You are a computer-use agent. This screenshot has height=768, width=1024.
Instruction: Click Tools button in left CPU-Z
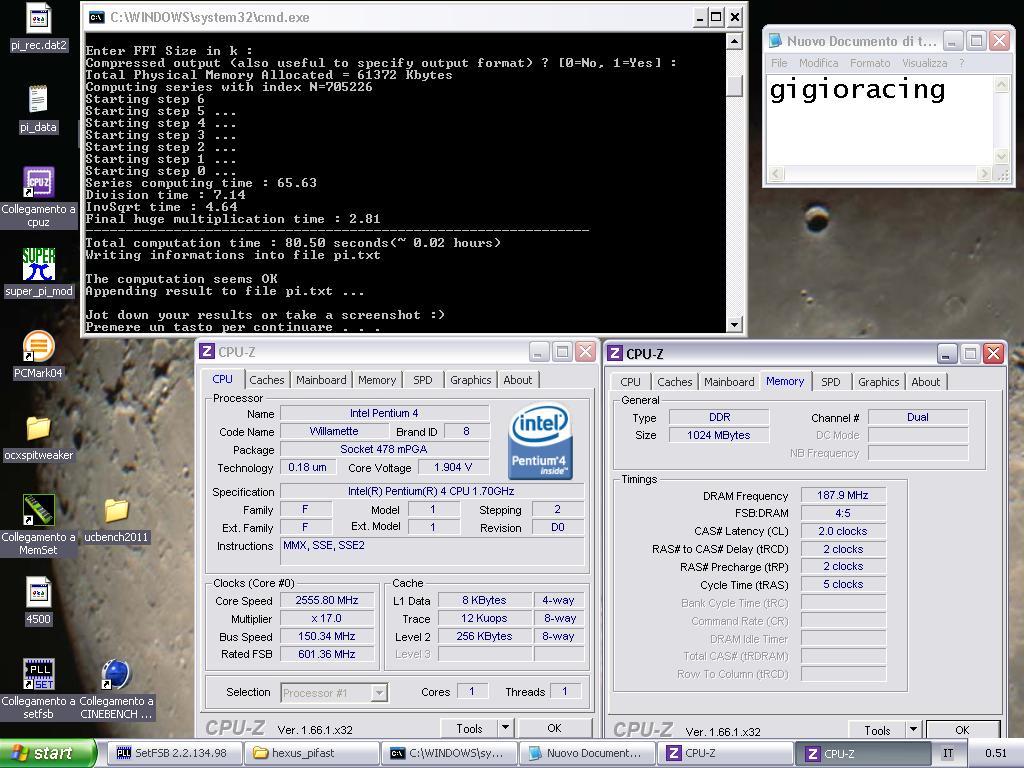[x=469, y=728]
